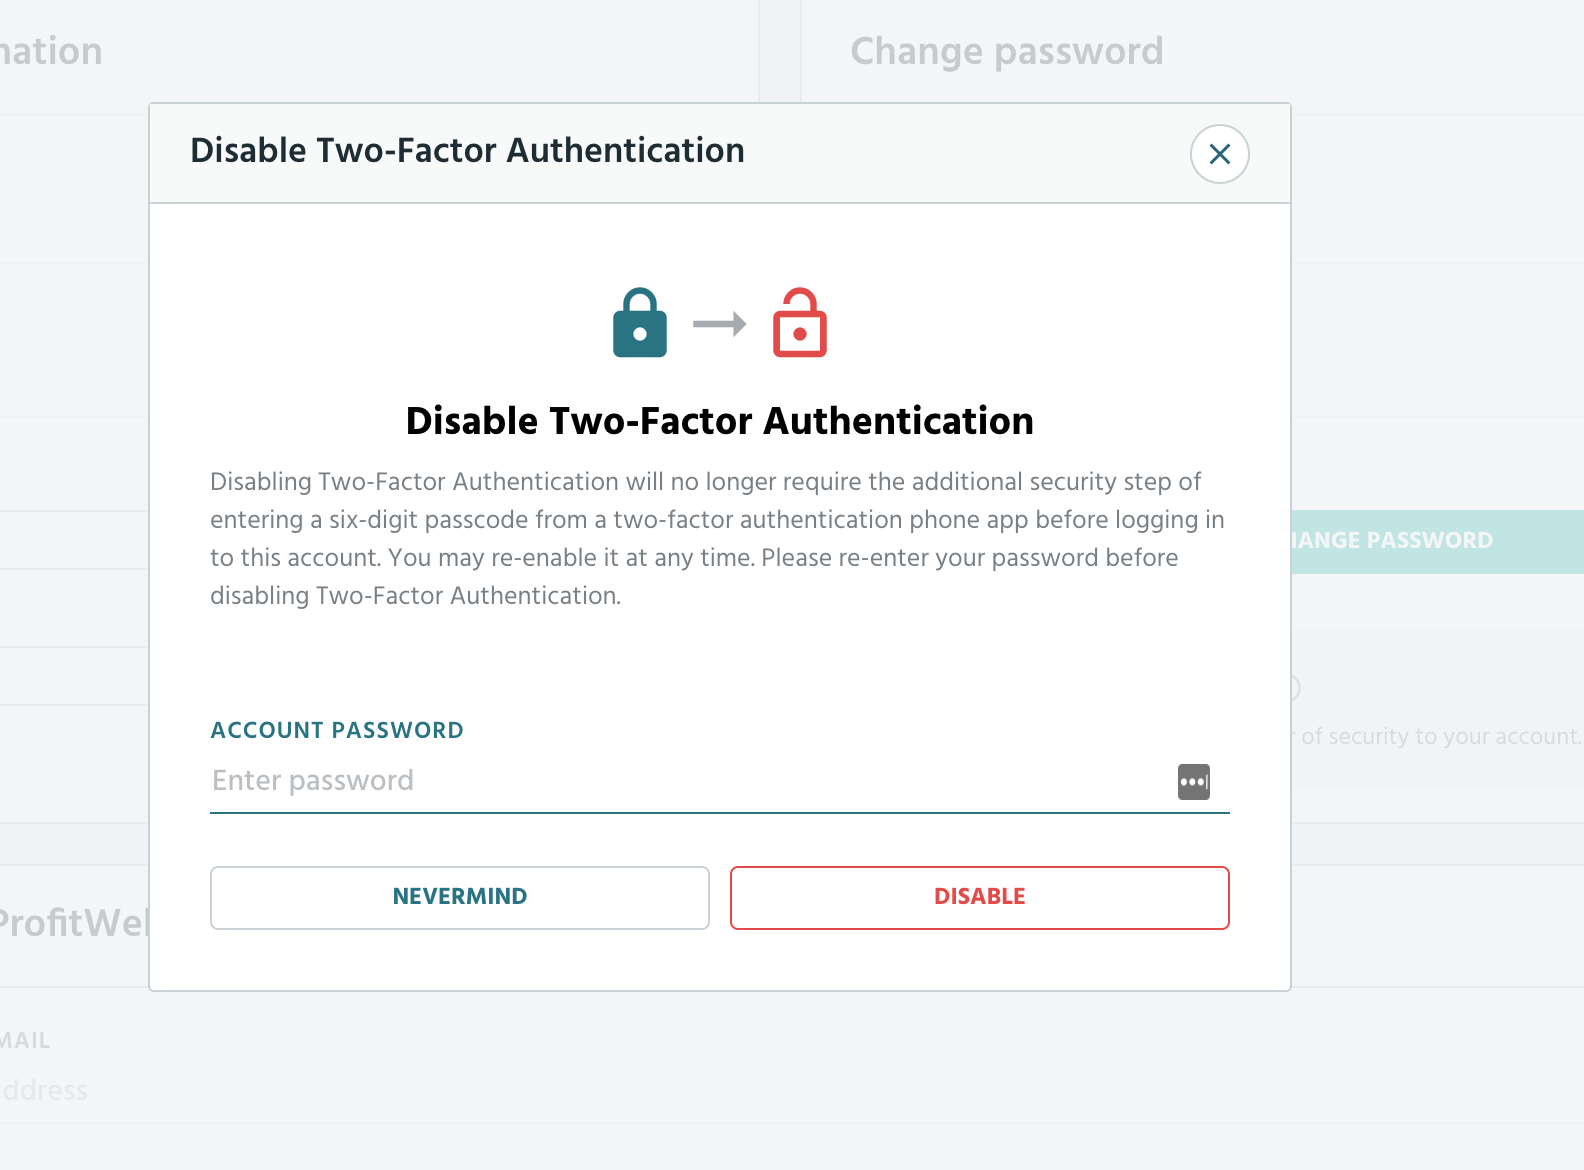Click the teal locked padlock icon
1584x1170 pixels.
pos(640,323)
